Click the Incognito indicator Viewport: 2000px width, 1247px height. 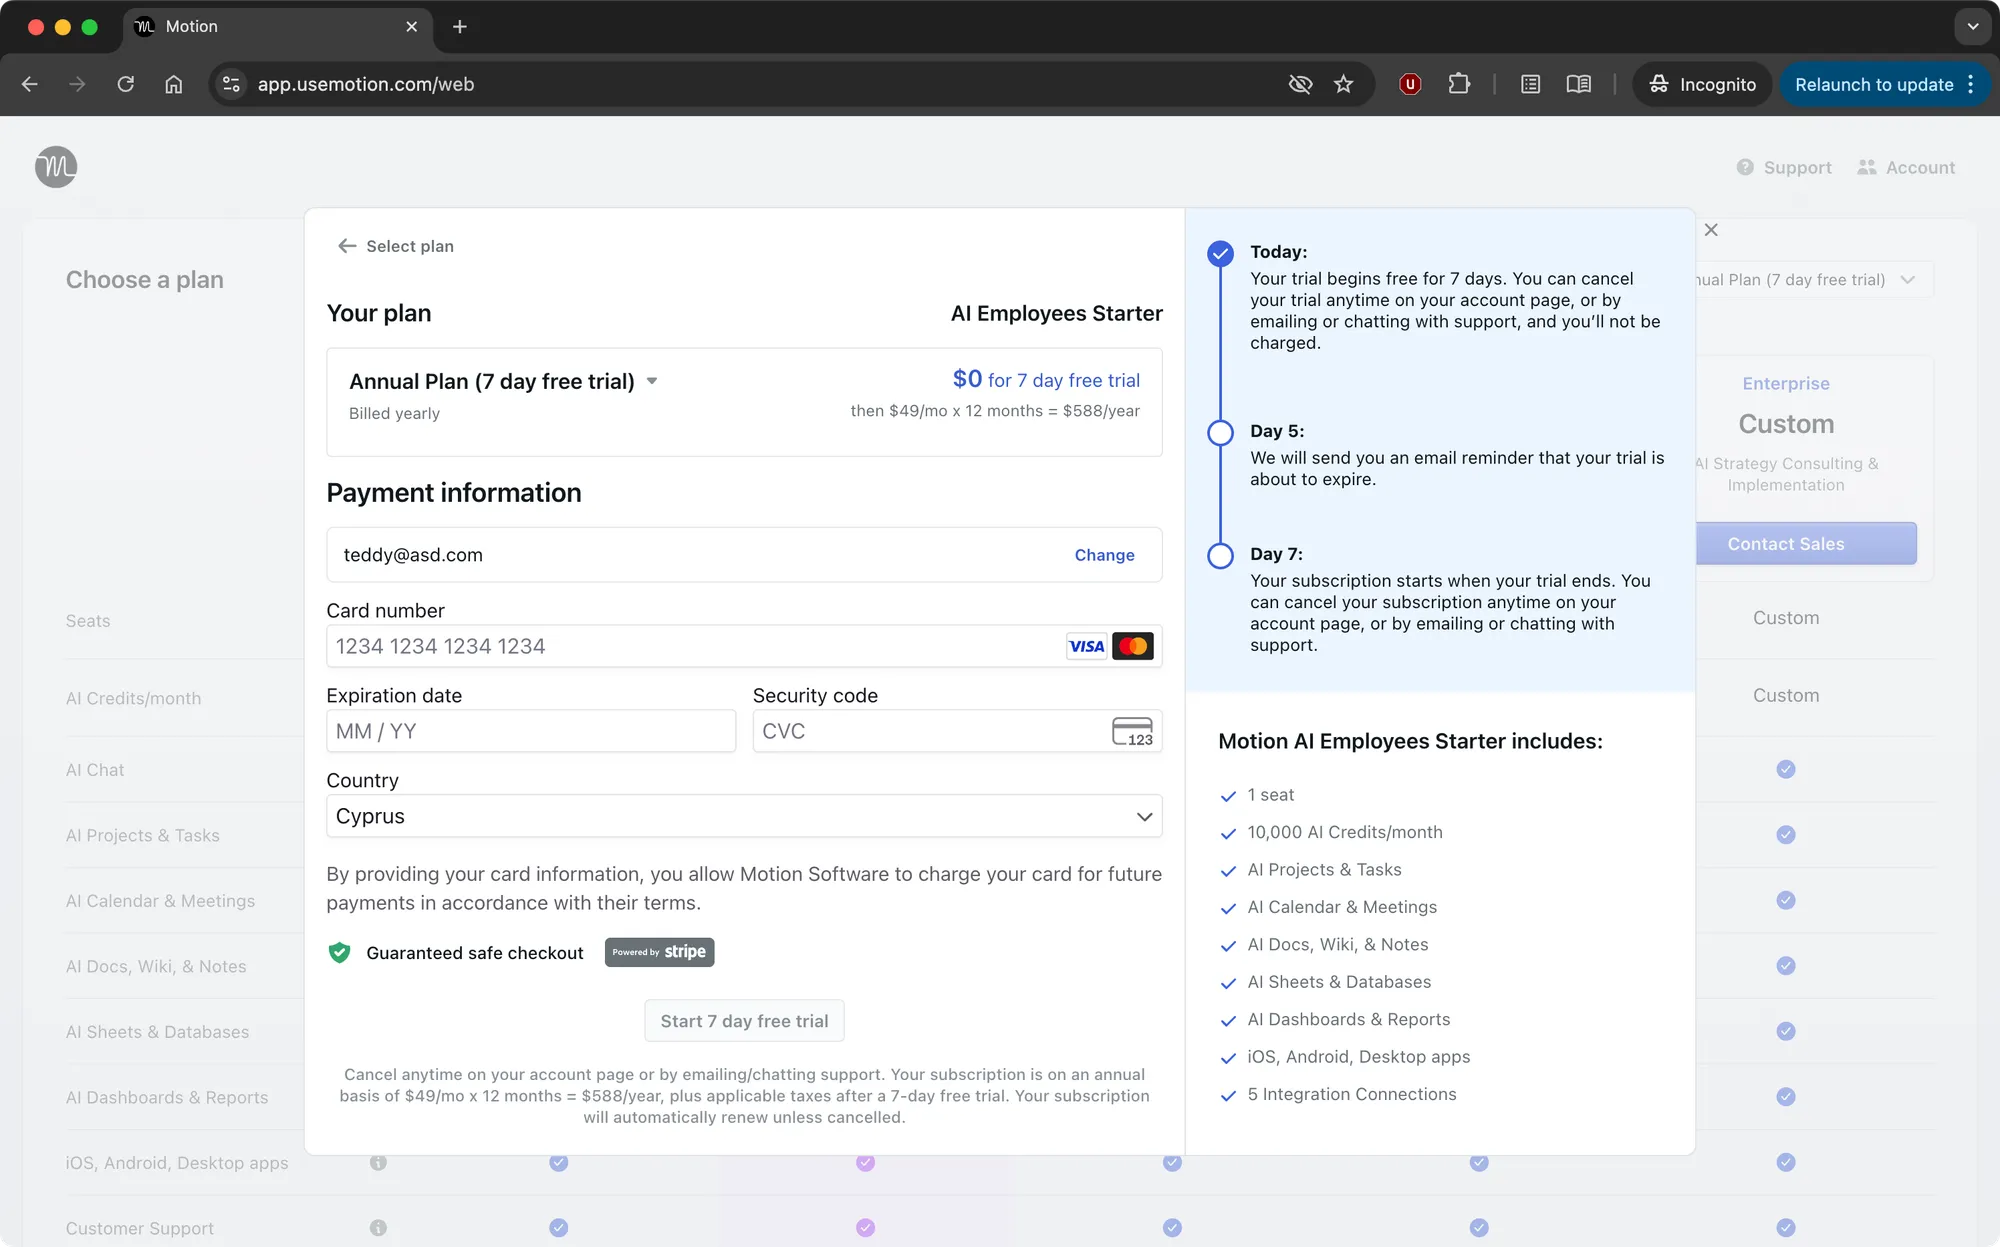point(1703,84)
